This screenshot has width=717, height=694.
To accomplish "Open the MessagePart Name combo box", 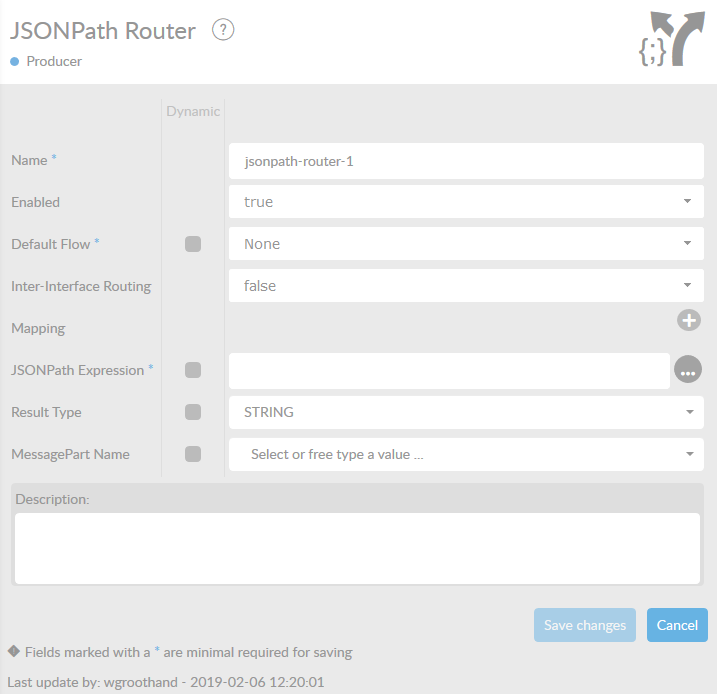I will [465, 454].
